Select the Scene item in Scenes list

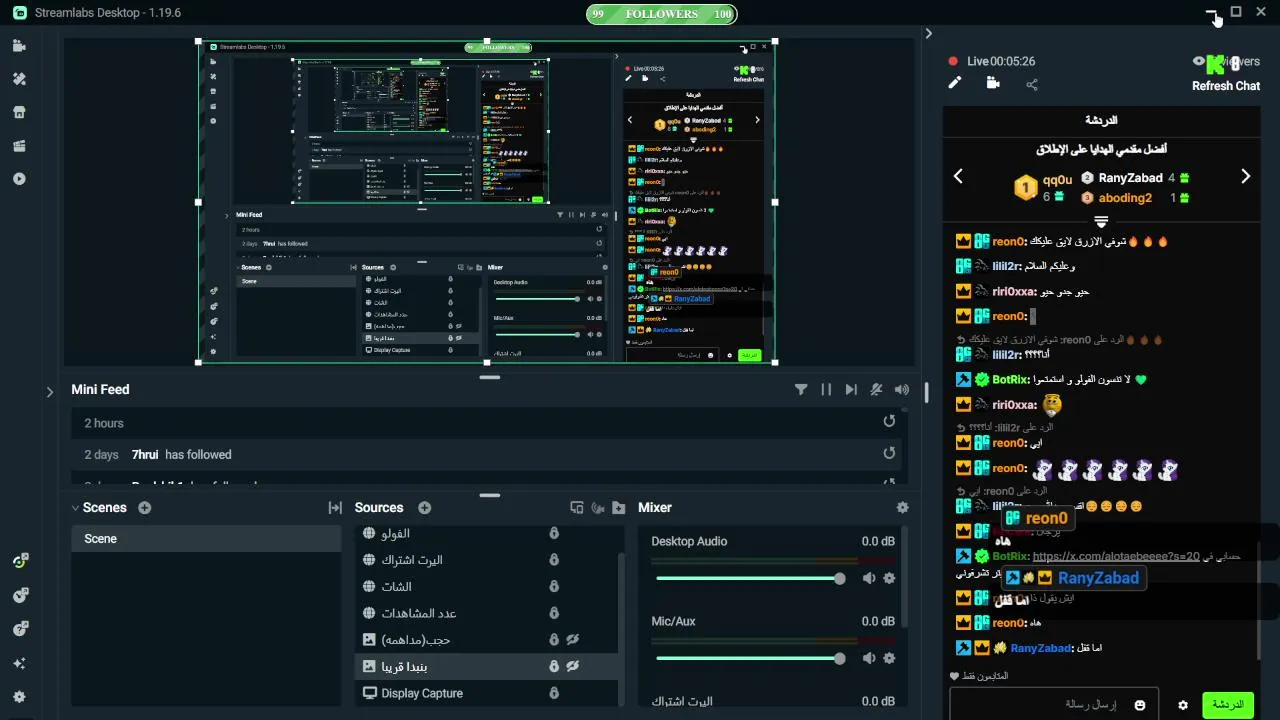pos(206,538)
